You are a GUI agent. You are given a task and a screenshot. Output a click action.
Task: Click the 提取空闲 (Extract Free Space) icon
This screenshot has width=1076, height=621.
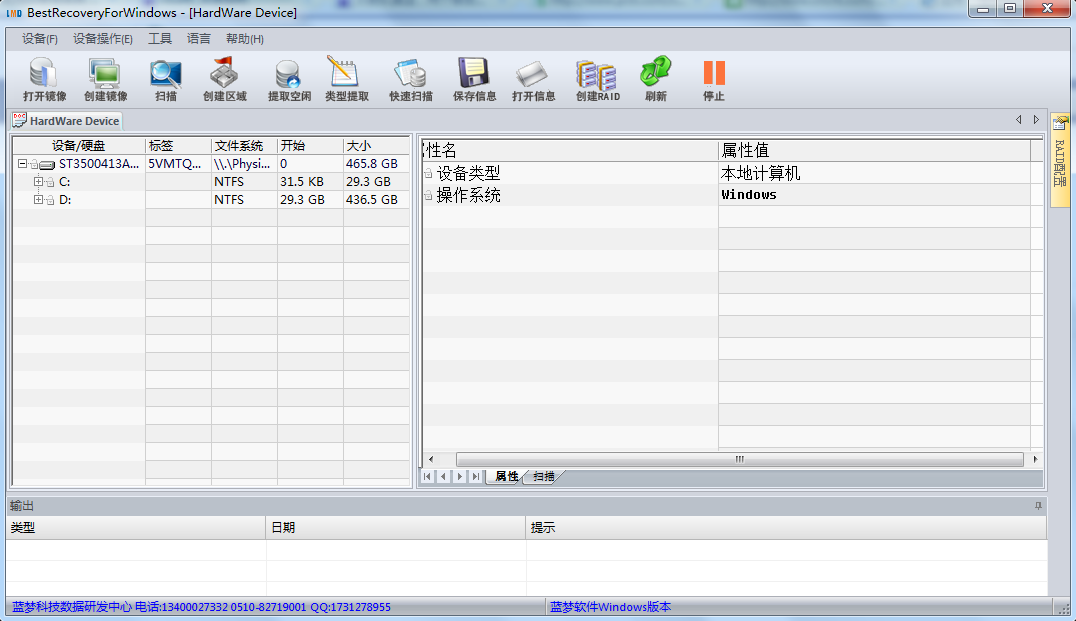(288, 73)
